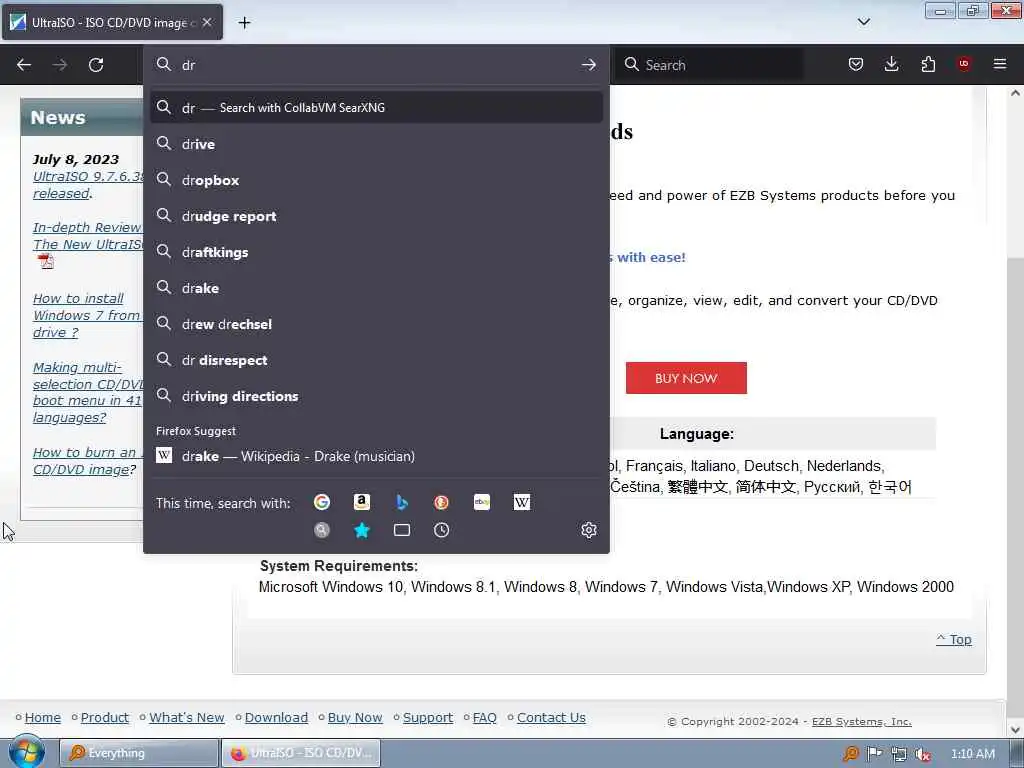Image resolution: width=1024 pixels, height=768 pixels.
Task: Choose 'dr — Search with CollabVM SearXNG'
Action: [376, 108]
